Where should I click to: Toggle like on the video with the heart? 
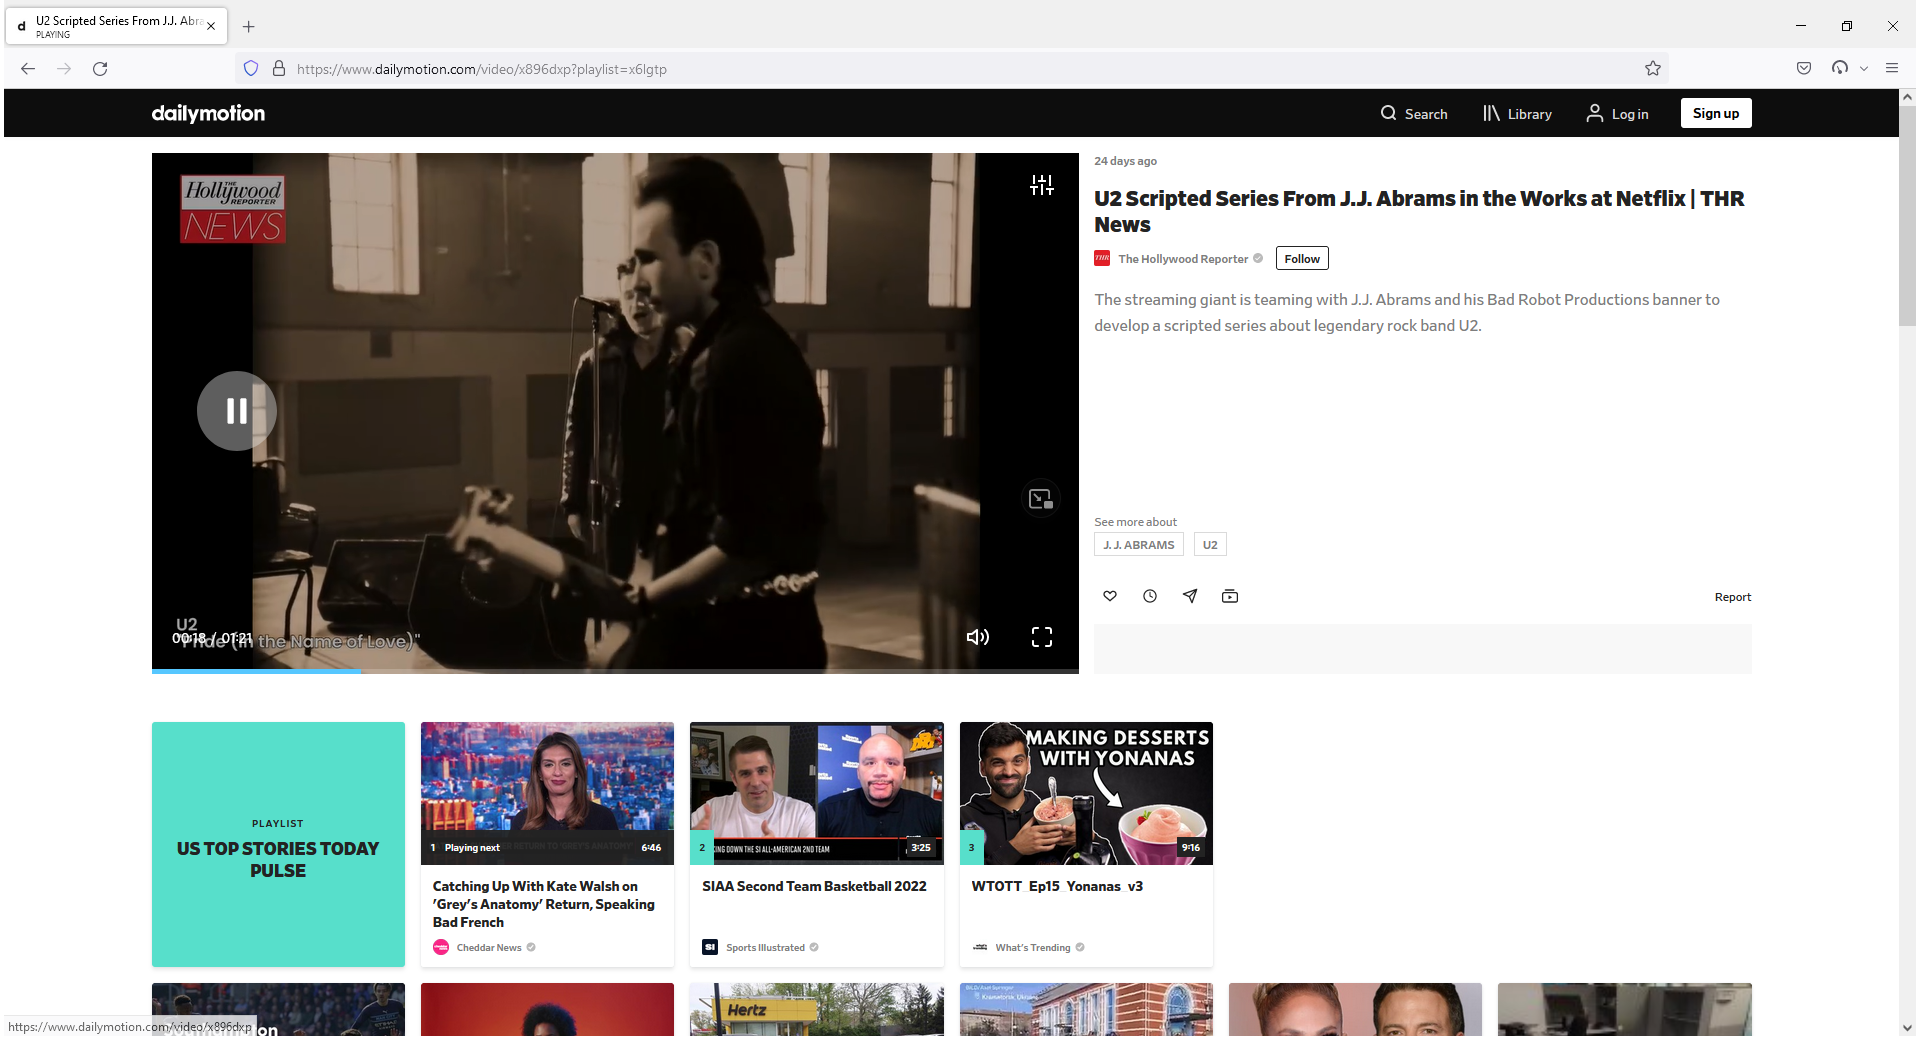[1109, 595]
